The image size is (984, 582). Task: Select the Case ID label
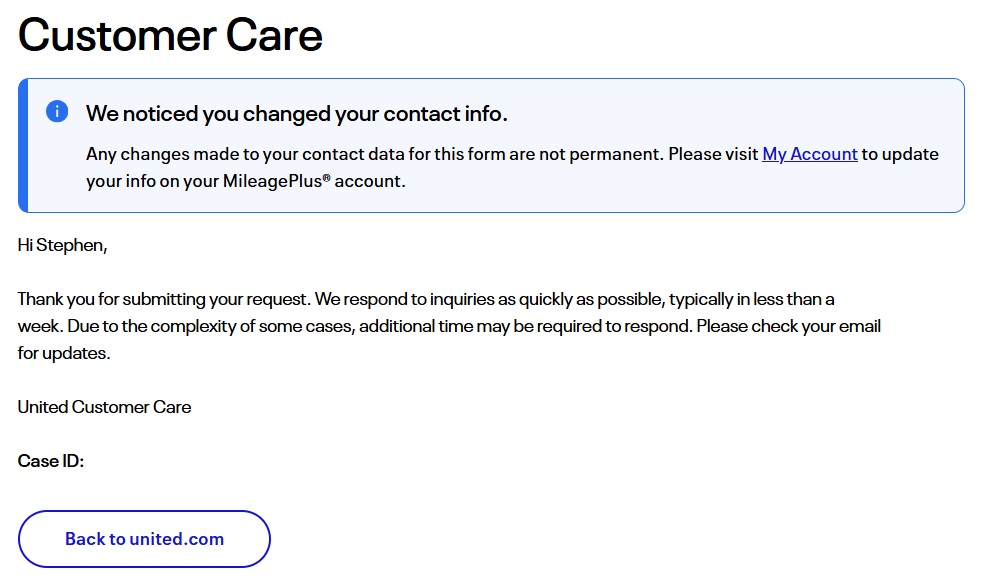coord(51,461)
